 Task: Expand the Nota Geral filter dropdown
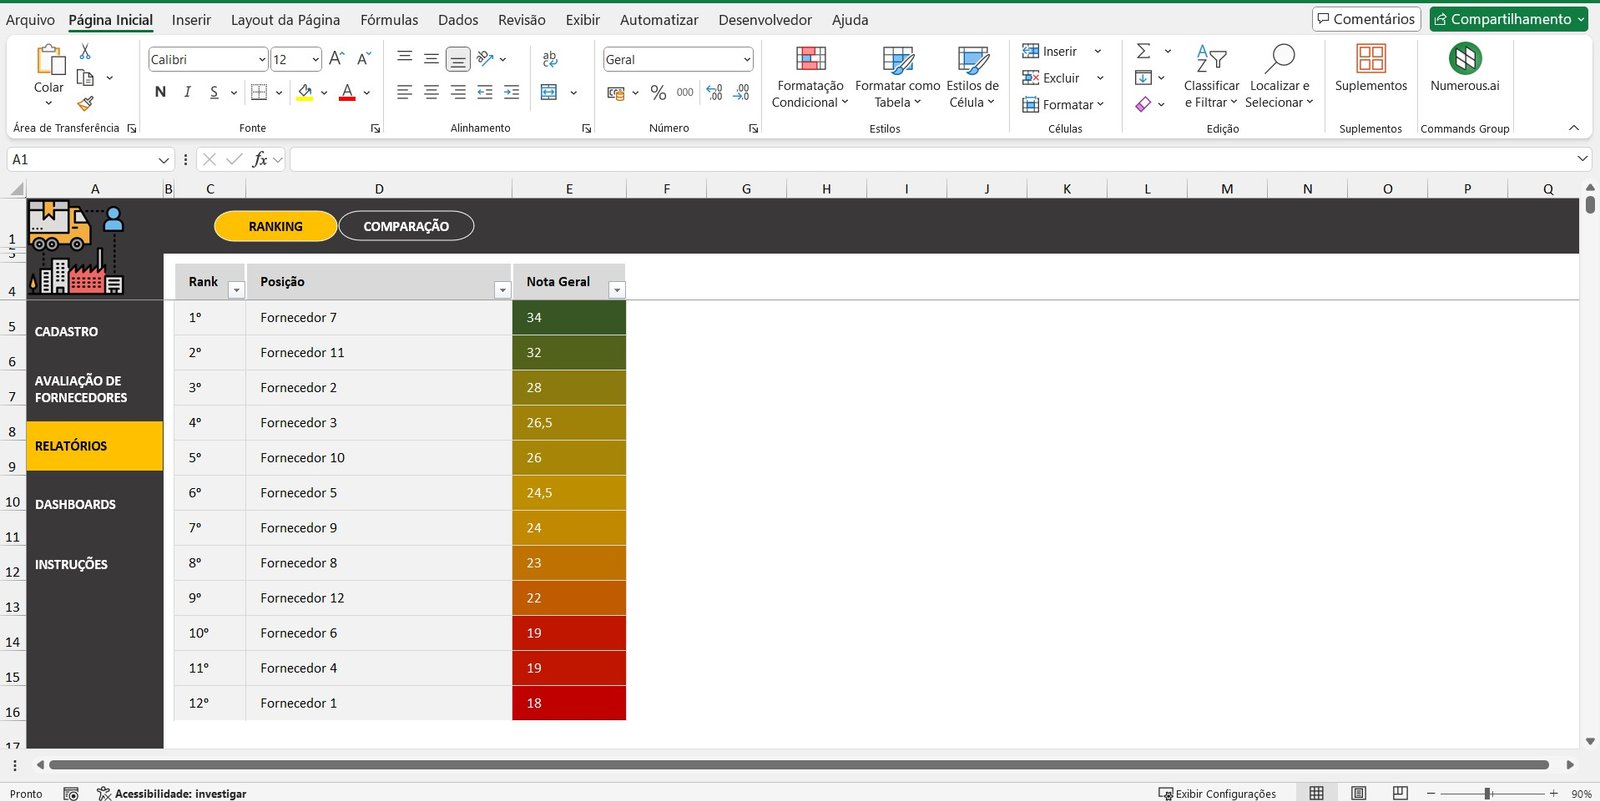[x=617, y=290]
